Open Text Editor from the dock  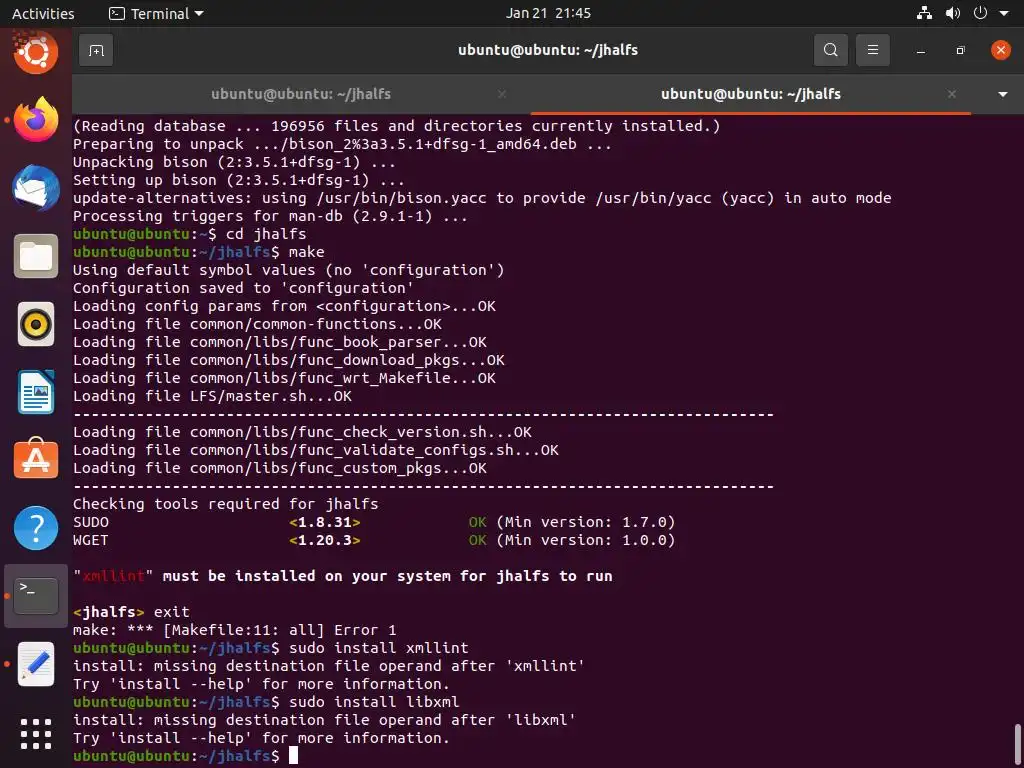36,664
